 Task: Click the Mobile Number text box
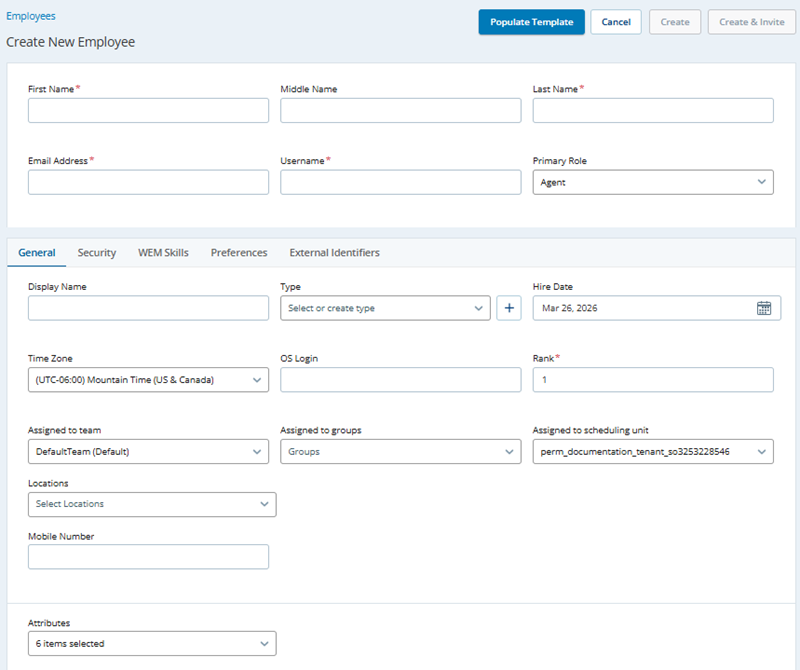pos(148,557)
